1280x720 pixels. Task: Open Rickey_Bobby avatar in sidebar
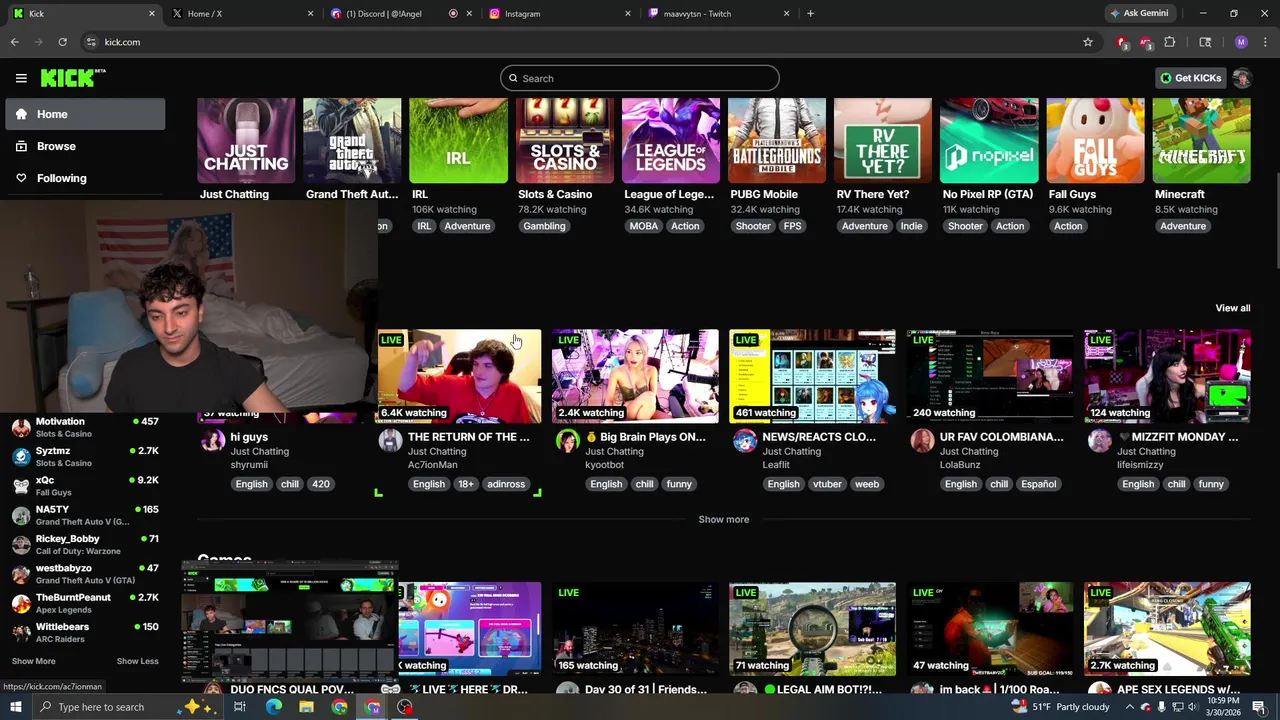click(x=21, y=545)
